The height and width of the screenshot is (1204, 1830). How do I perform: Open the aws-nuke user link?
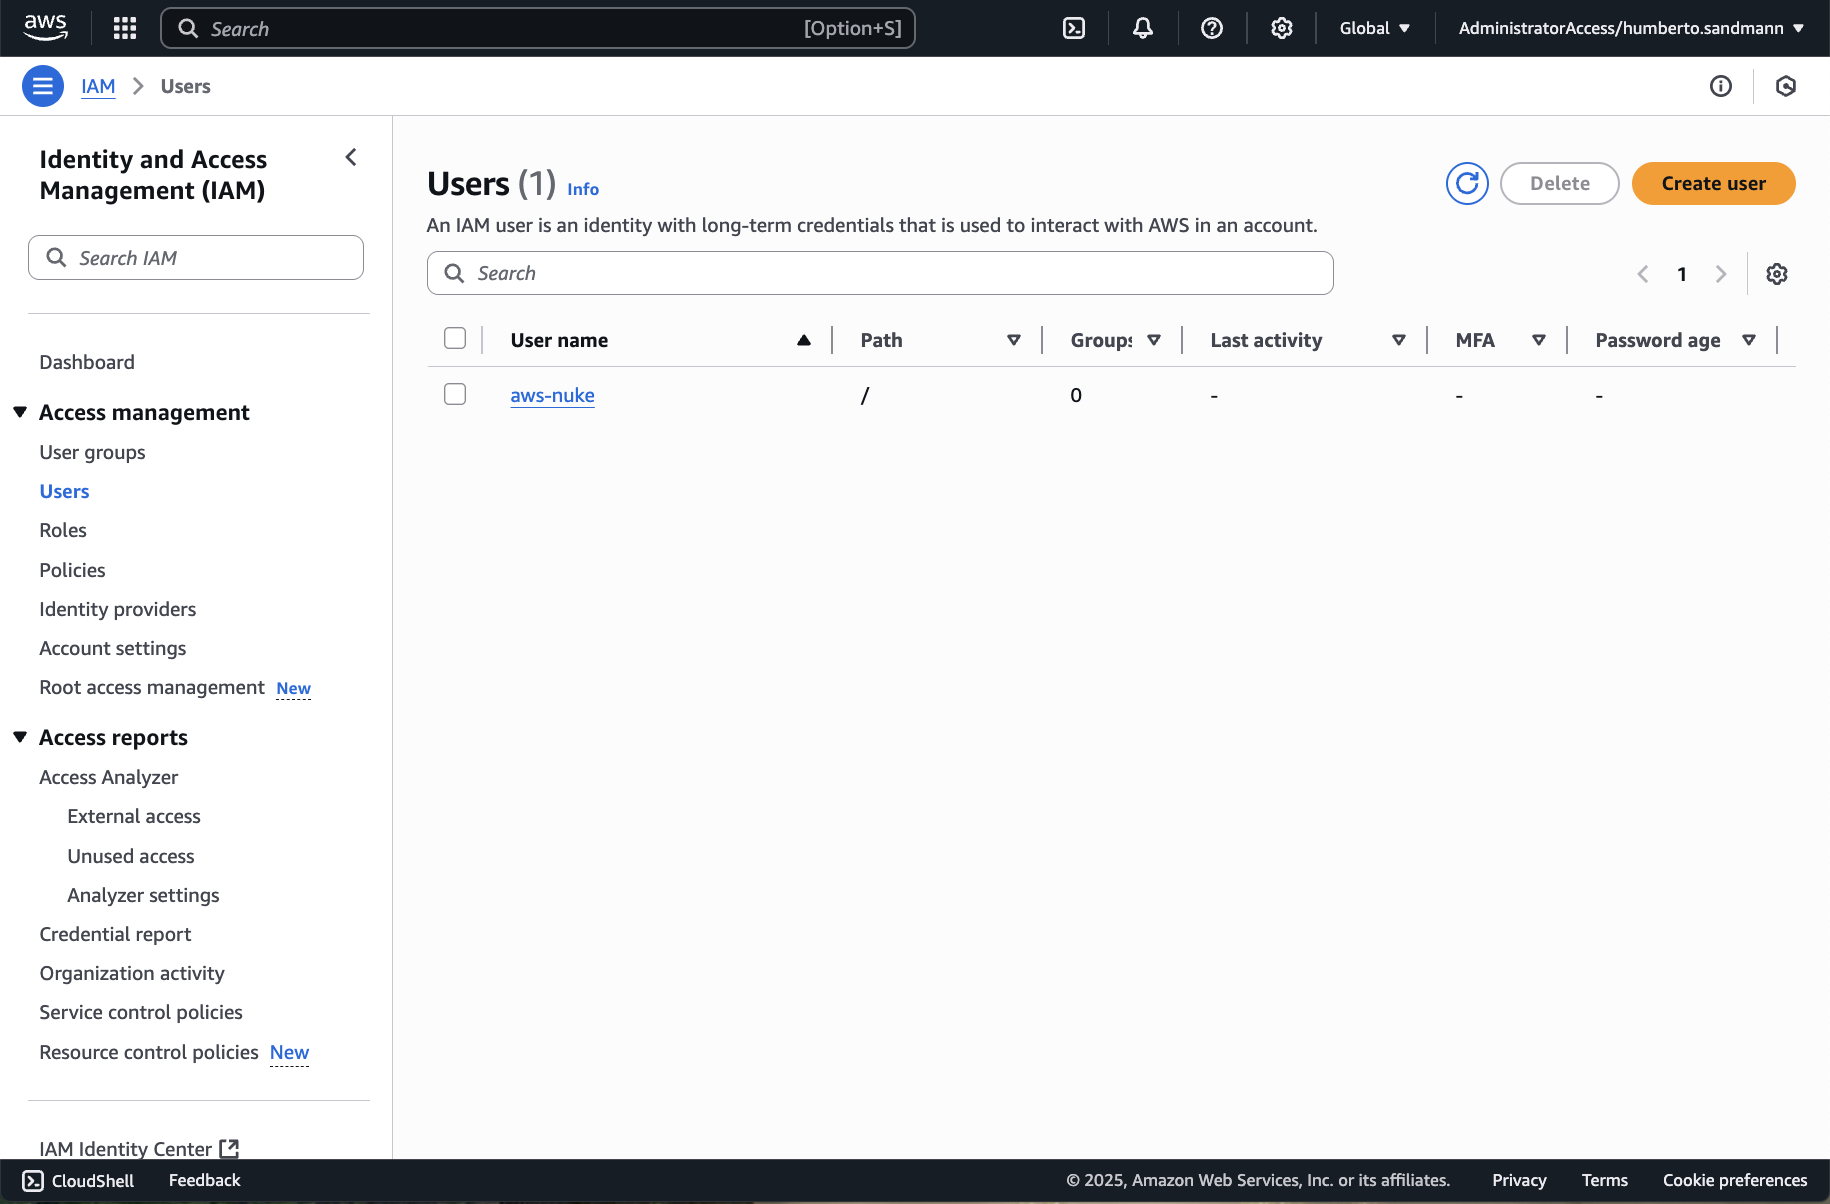tap(552, 395)
